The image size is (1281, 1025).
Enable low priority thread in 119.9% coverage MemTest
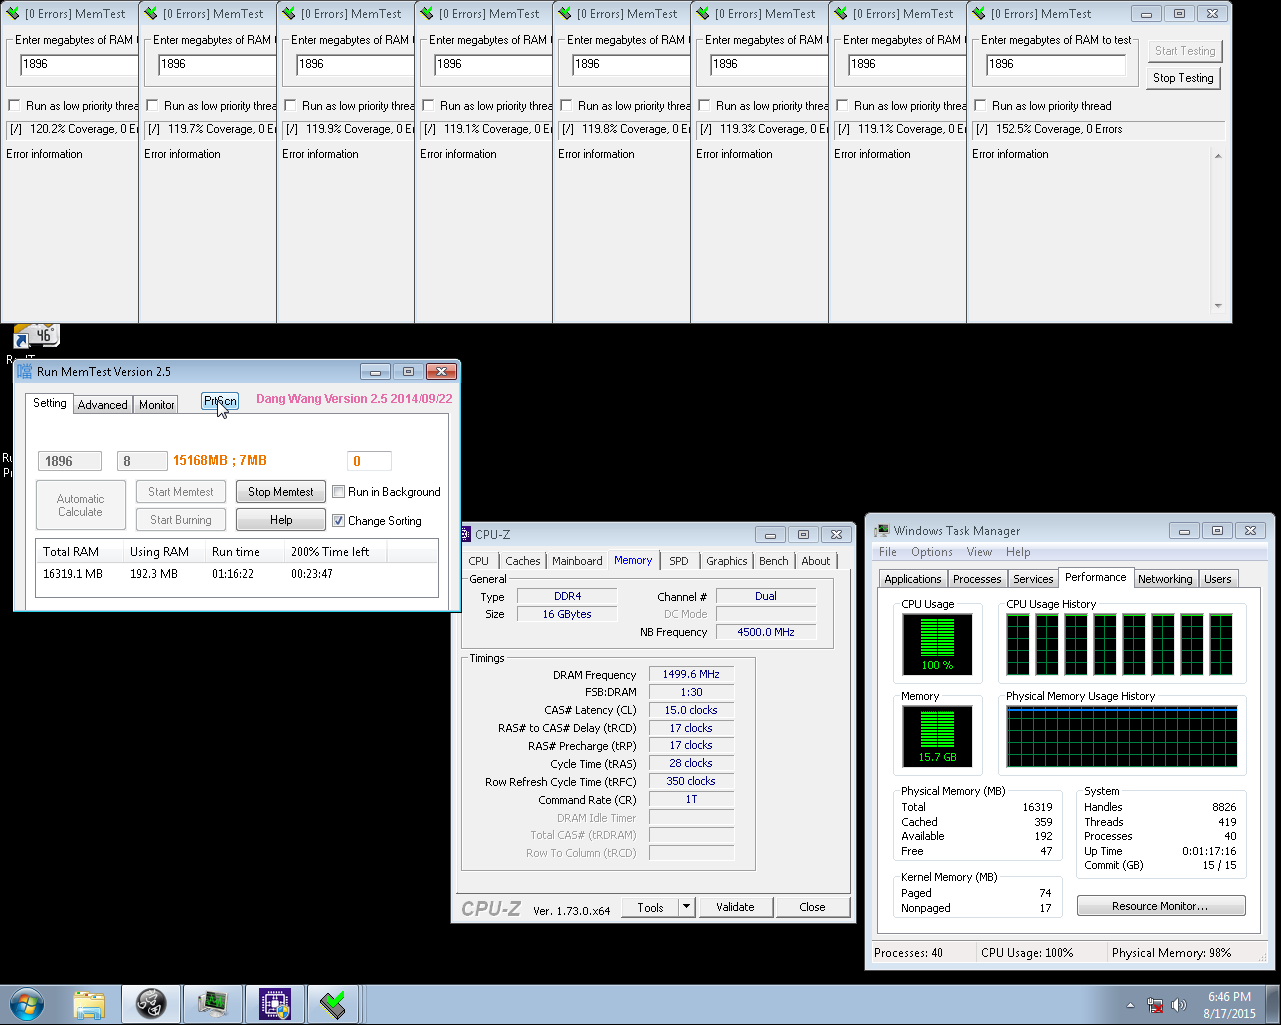point(290,105)
